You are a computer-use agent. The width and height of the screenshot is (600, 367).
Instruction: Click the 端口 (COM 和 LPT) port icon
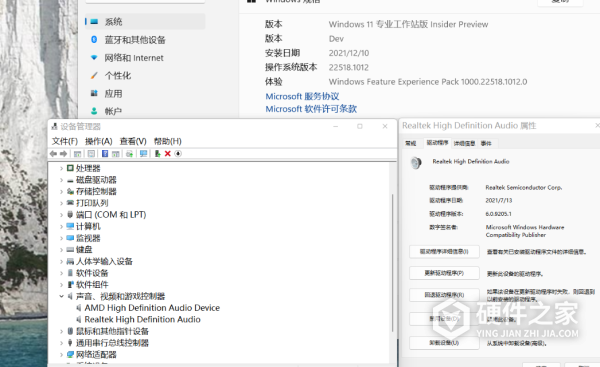coord(70,215)
